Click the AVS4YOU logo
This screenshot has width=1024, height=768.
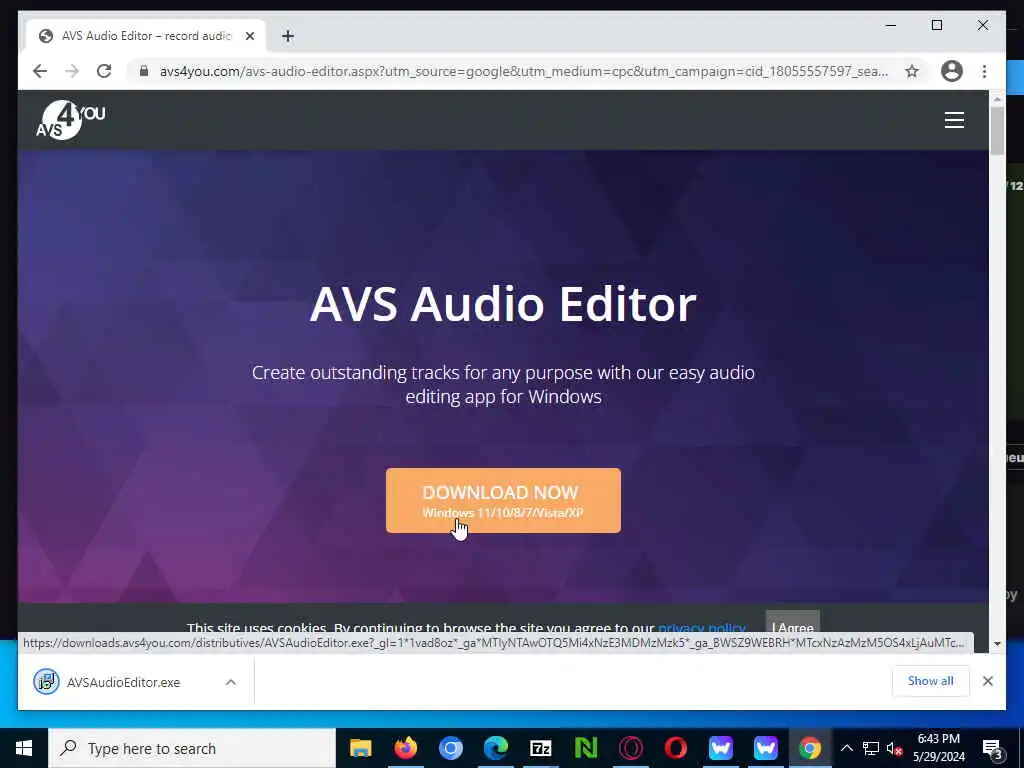(x=71, y=120)
